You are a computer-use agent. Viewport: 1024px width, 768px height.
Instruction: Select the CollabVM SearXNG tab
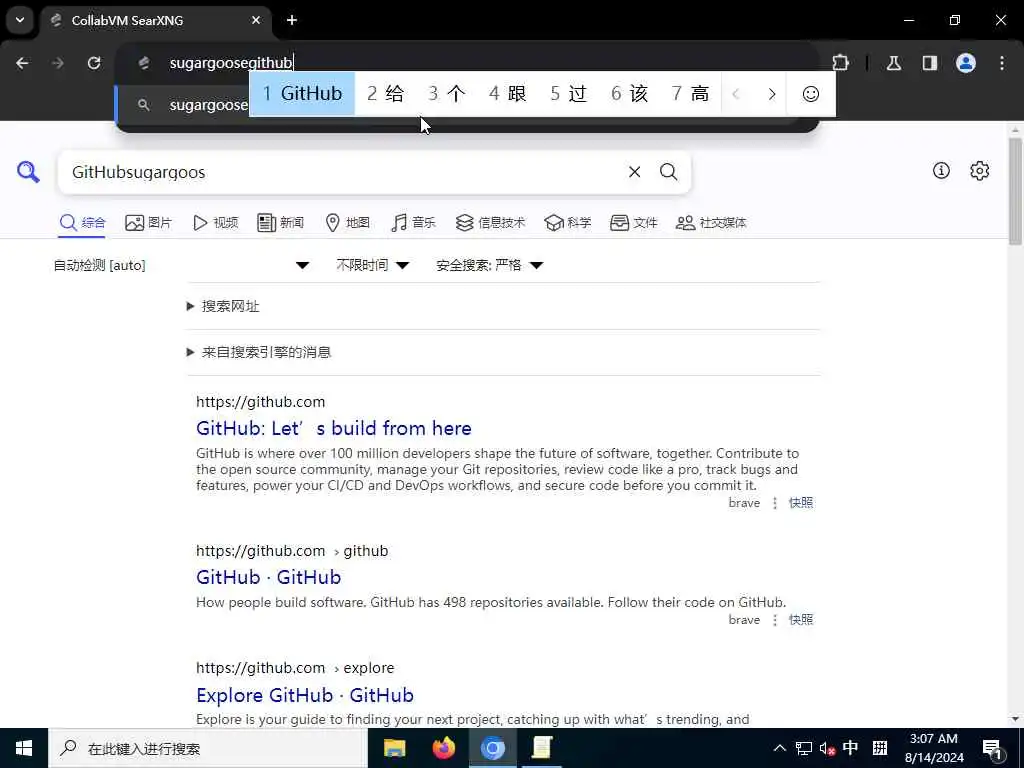click(155, 20)
